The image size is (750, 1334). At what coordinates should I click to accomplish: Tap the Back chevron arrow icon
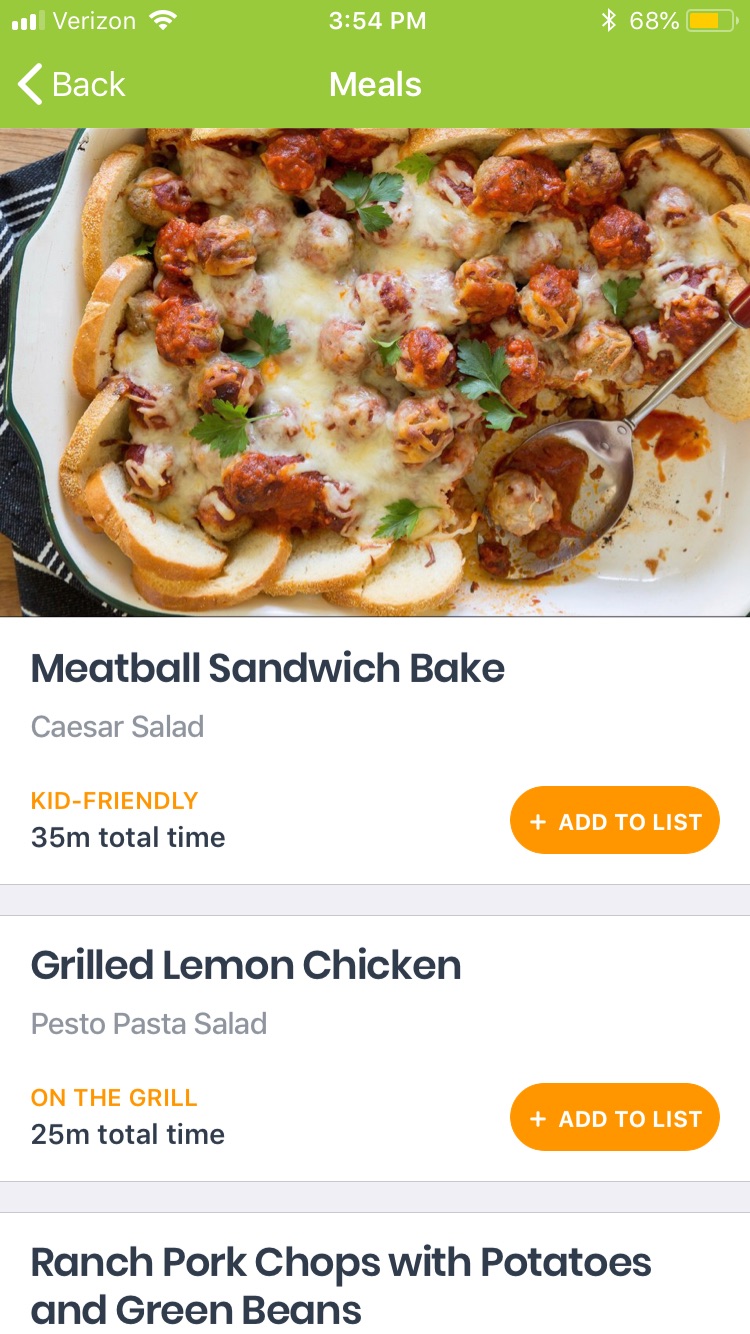[31, 85]
